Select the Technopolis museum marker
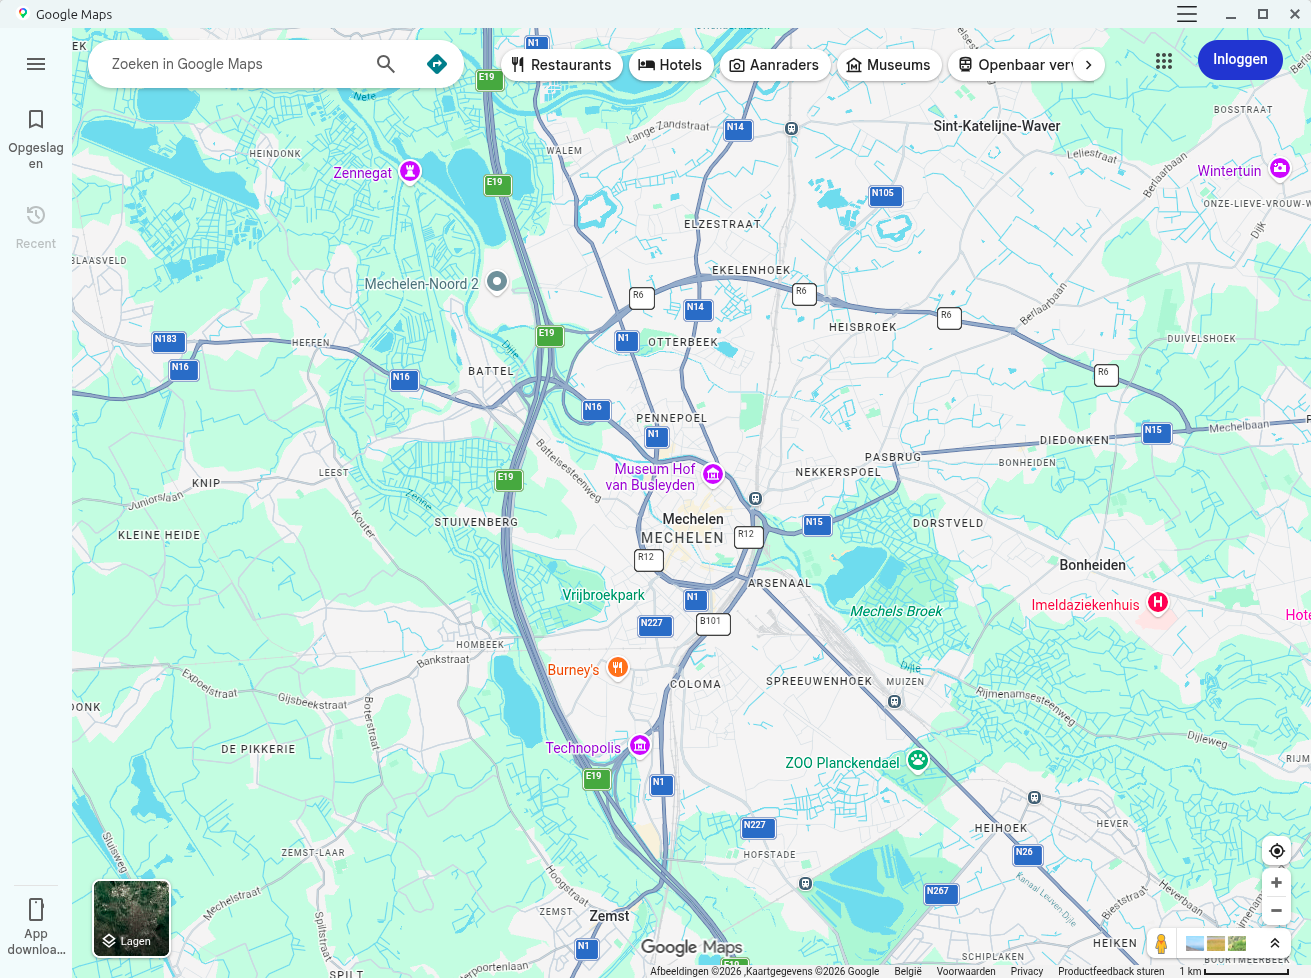Screen dimensions: 1311x978 (640, 745)
